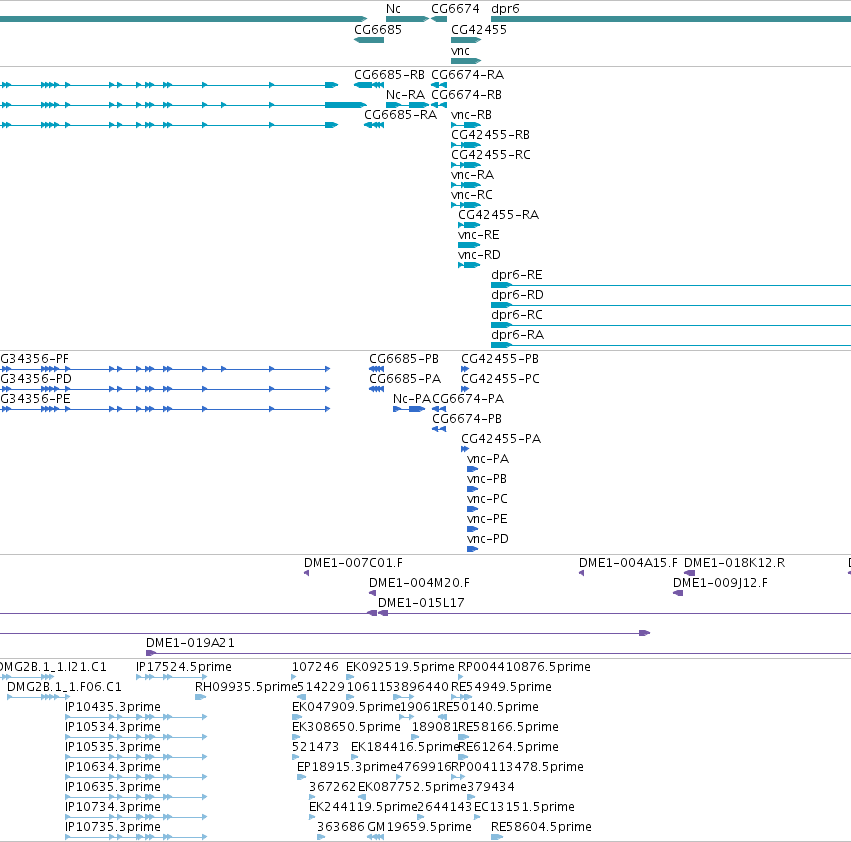Open EST RP004410876.5prime
The width and height of the screenshot is (851, 842).
coord(524,667)
